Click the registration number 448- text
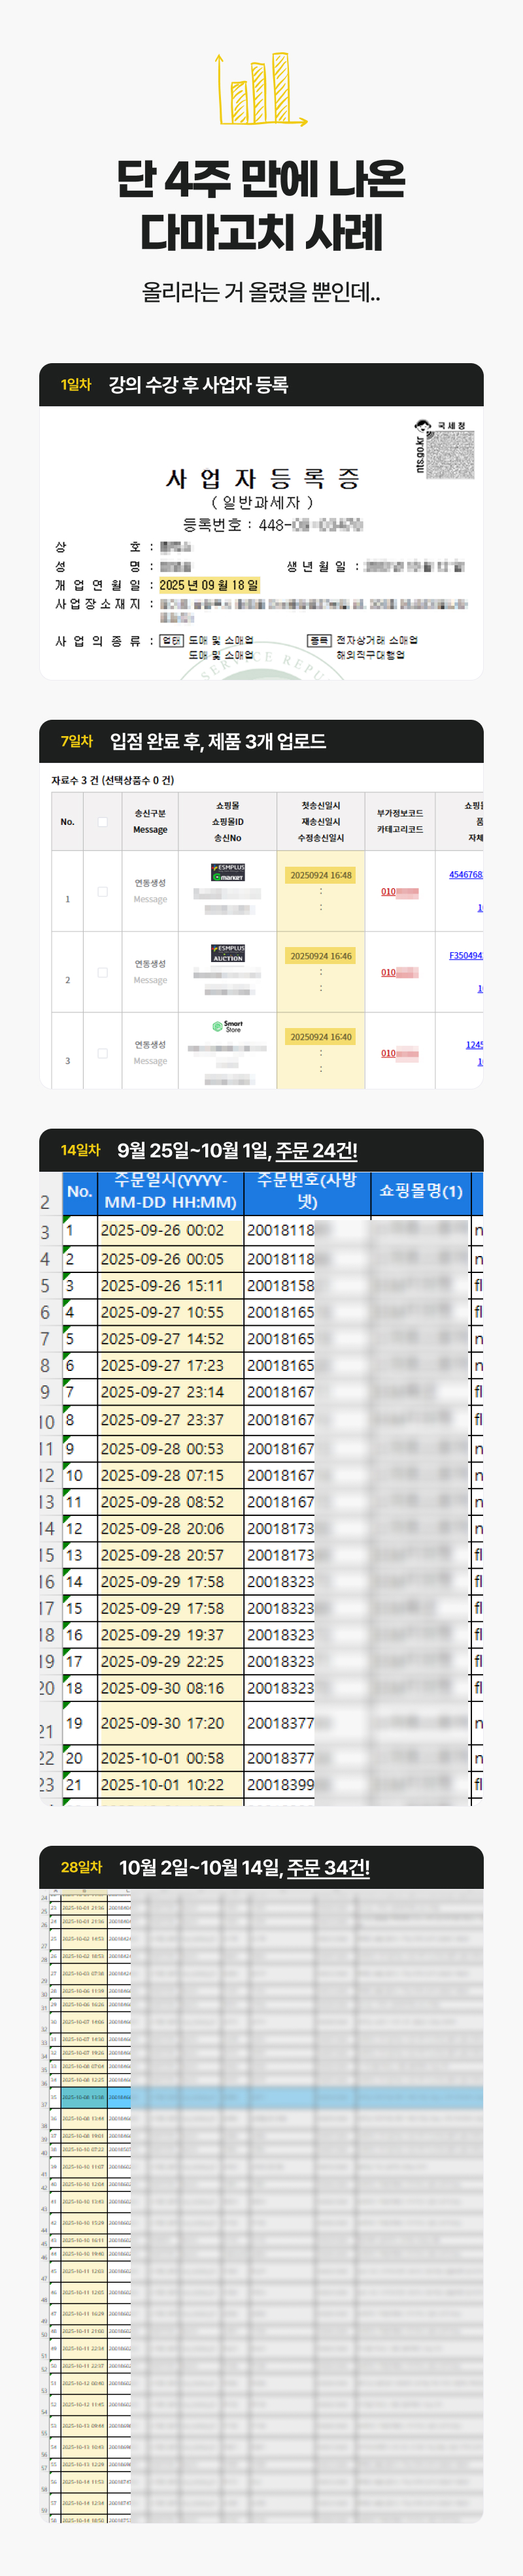The height and width of the screenshot is (2576, 523). click(x=272, y=524)
